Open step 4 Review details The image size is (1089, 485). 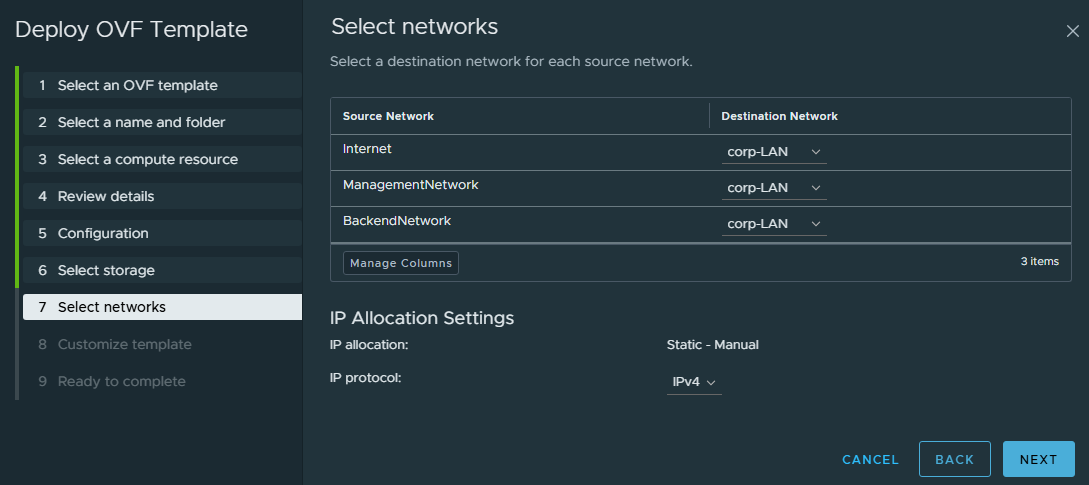coord(105,197)
